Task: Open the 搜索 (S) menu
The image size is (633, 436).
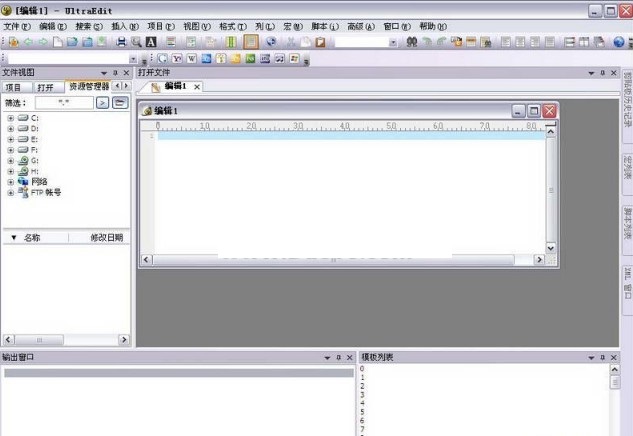Action: [x=89, y=26]
